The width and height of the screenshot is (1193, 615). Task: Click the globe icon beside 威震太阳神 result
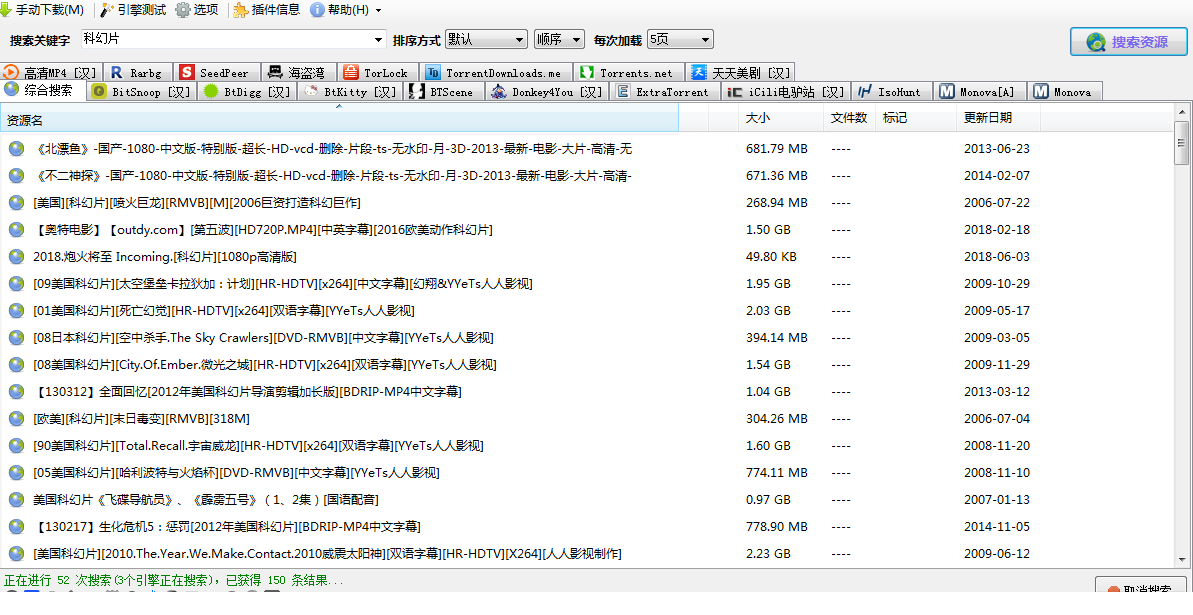point(16,554)
